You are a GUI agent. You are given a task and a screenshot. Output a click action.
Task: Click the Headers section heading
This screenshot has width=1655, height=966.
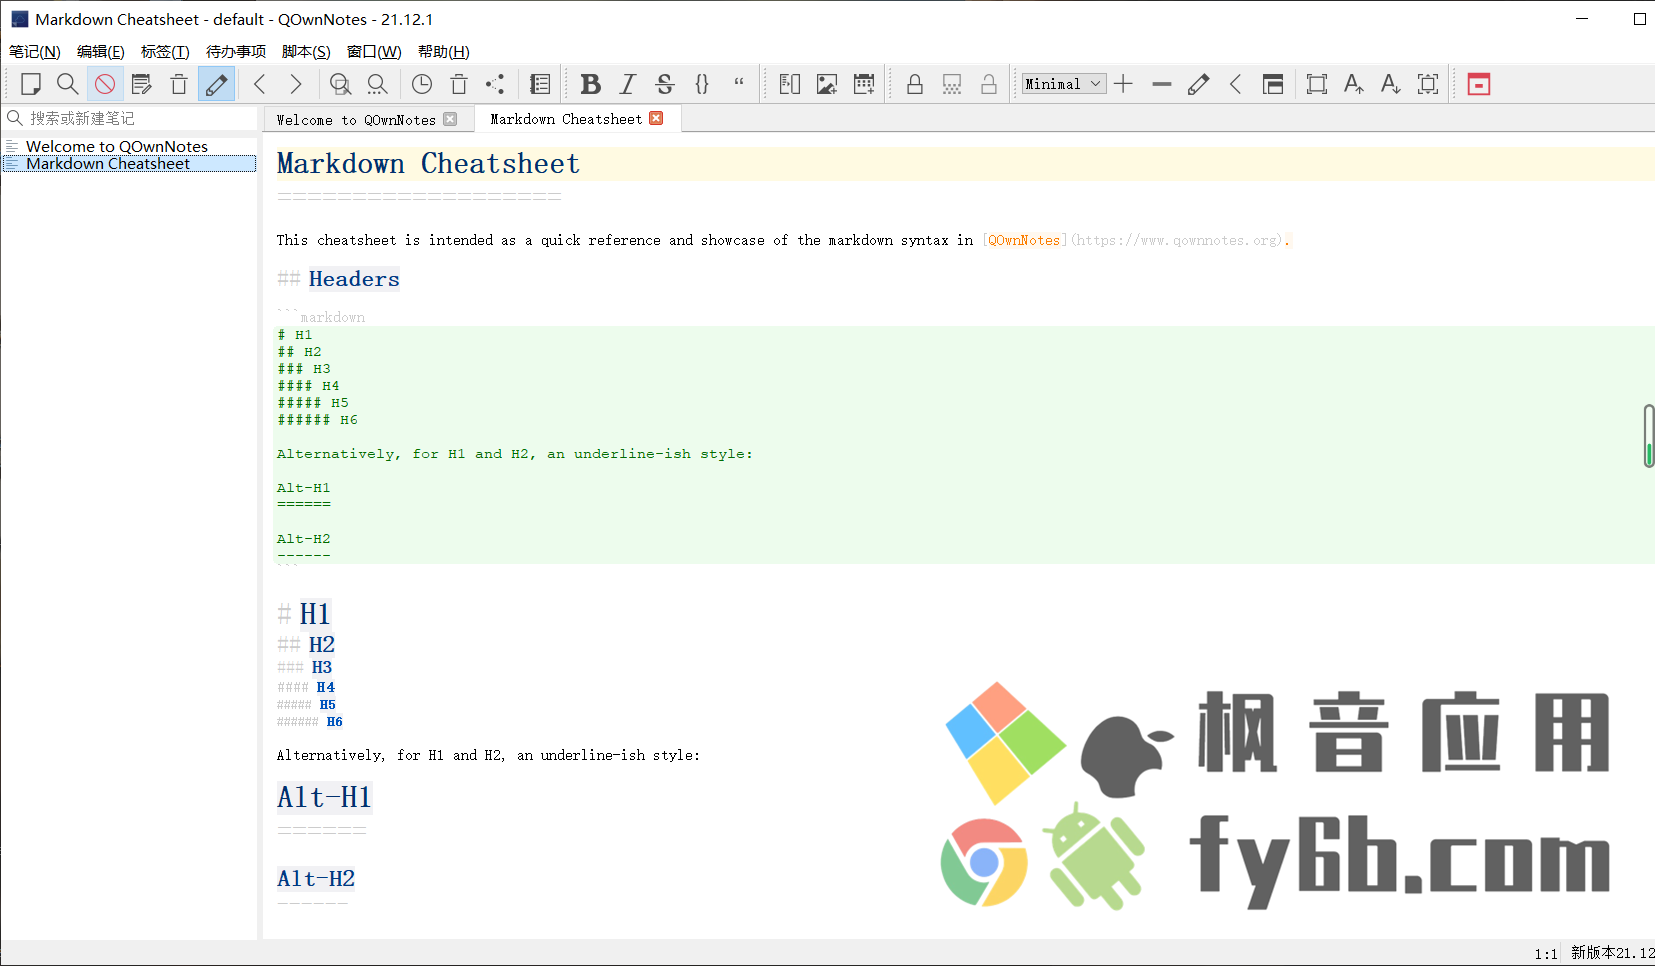coord(354,279)
